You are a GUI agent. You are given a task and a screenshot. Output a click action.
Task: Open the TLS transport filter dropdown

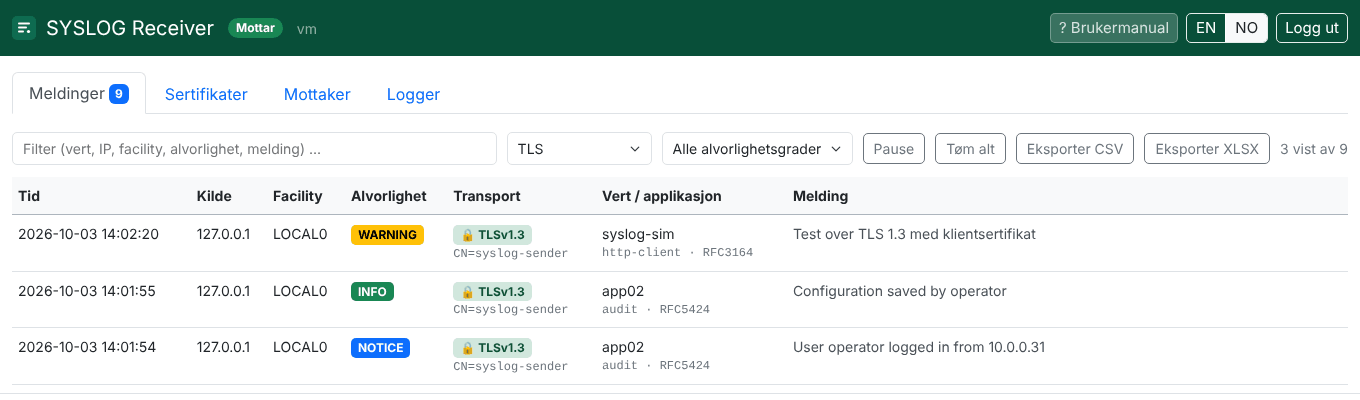[579, 149]
